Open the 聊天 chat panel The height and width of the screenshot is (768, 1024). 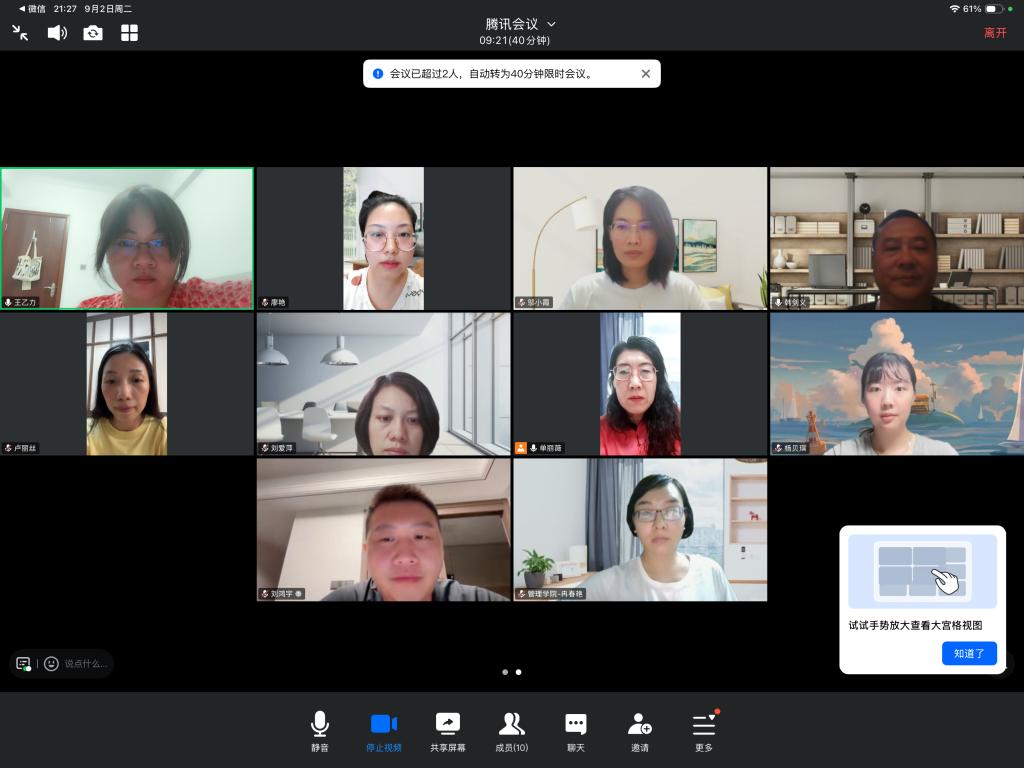pyautogui.click(x=576, y=731)
